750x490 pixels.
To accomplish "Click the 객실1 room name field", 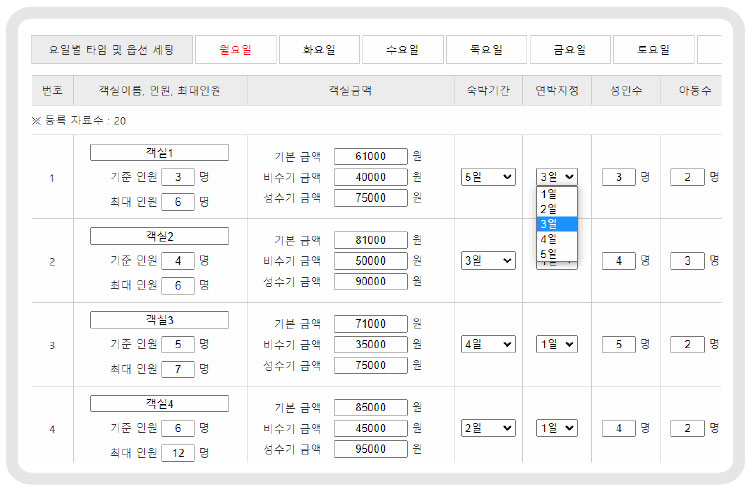I will pyautogui.click(x=159, y=153).
